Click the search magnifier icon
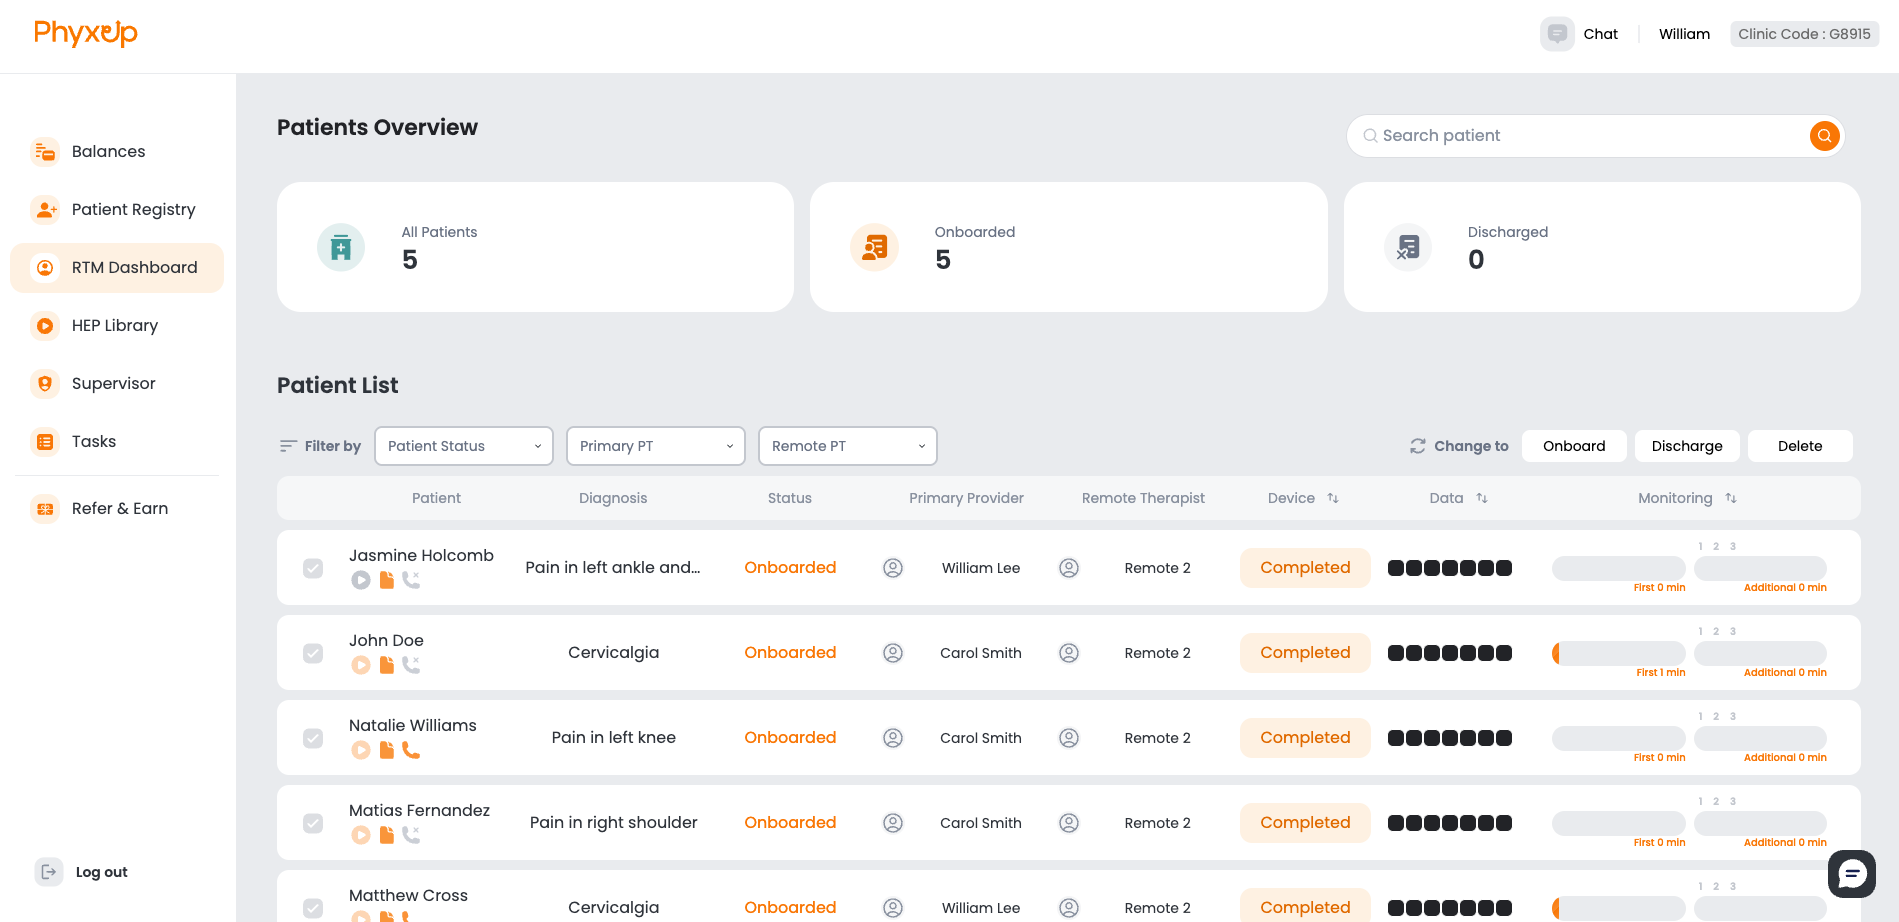Screen dimensions: 1899x922 click(x=1824, y=136)
